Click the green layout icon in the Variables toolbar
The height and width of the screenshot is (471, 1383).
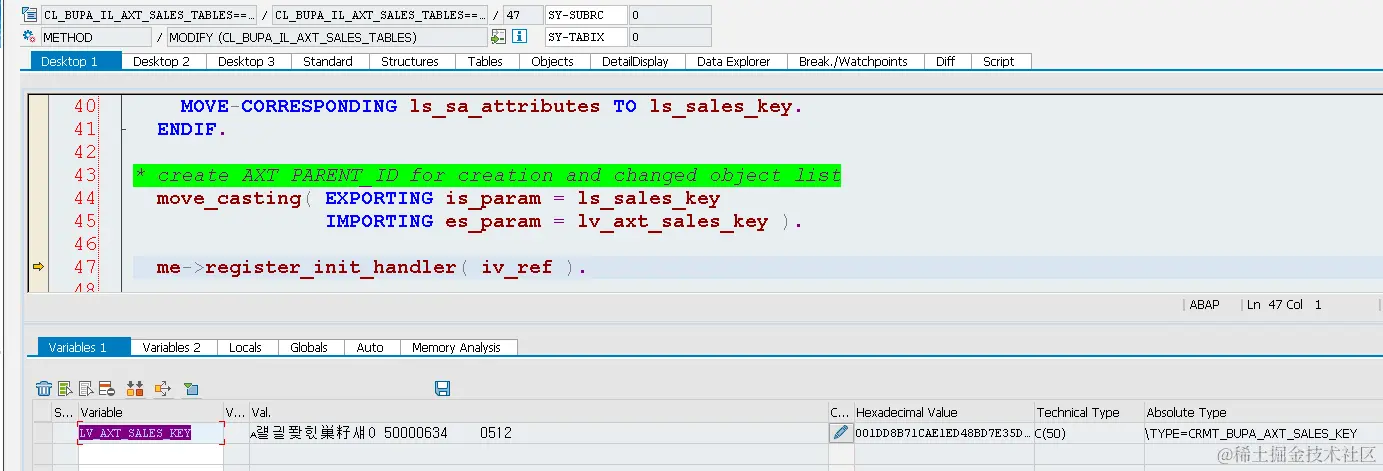pos(191,388)
